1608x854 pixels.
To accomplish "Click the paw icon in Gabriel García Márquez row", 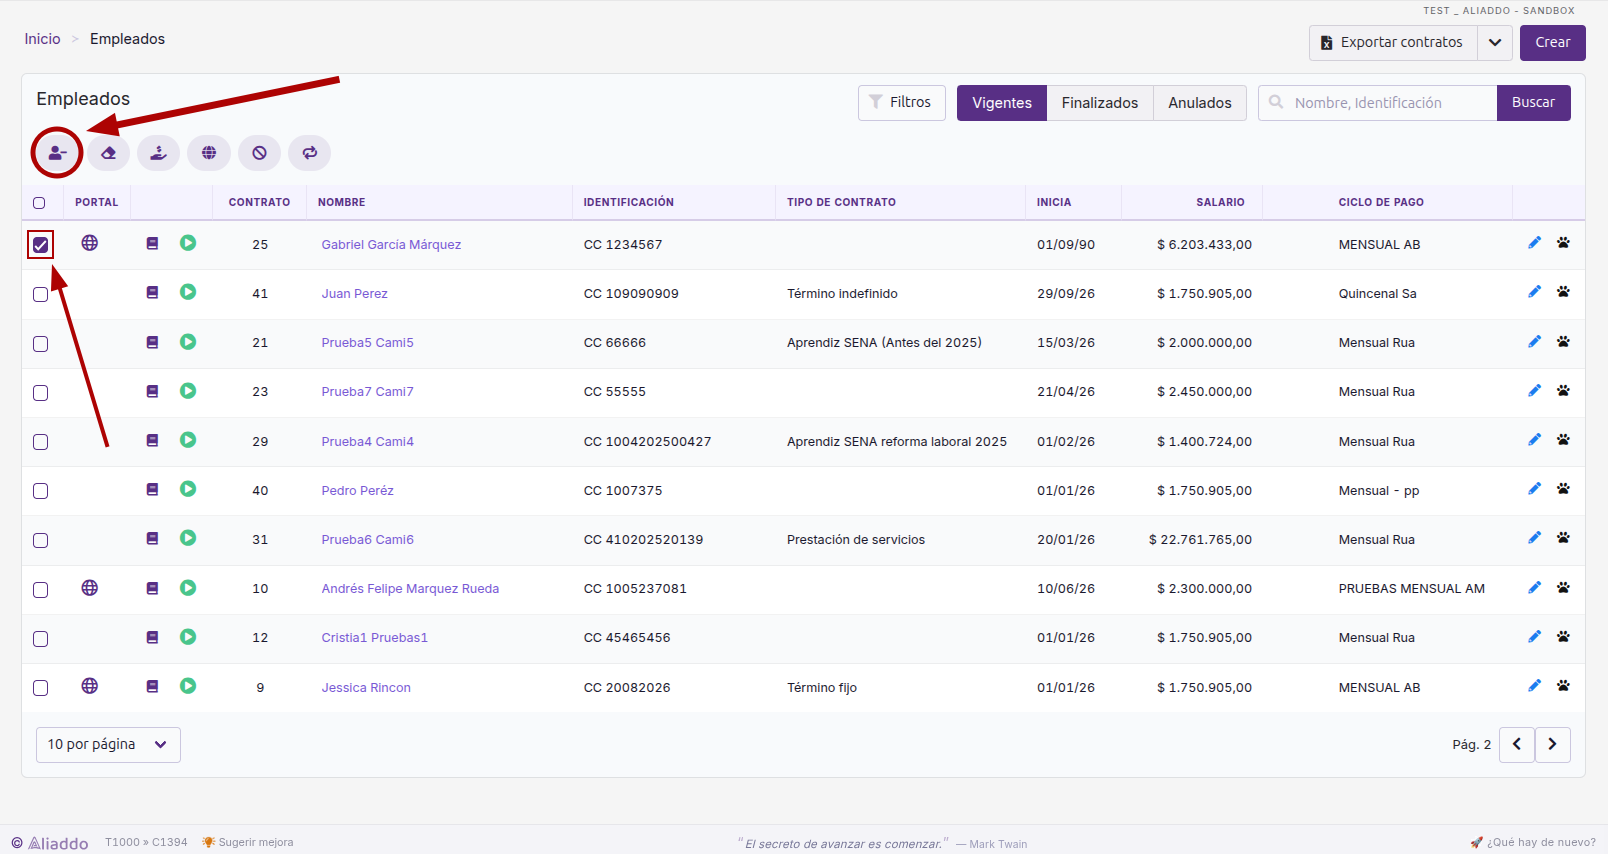I will (x=1563, y=243).
